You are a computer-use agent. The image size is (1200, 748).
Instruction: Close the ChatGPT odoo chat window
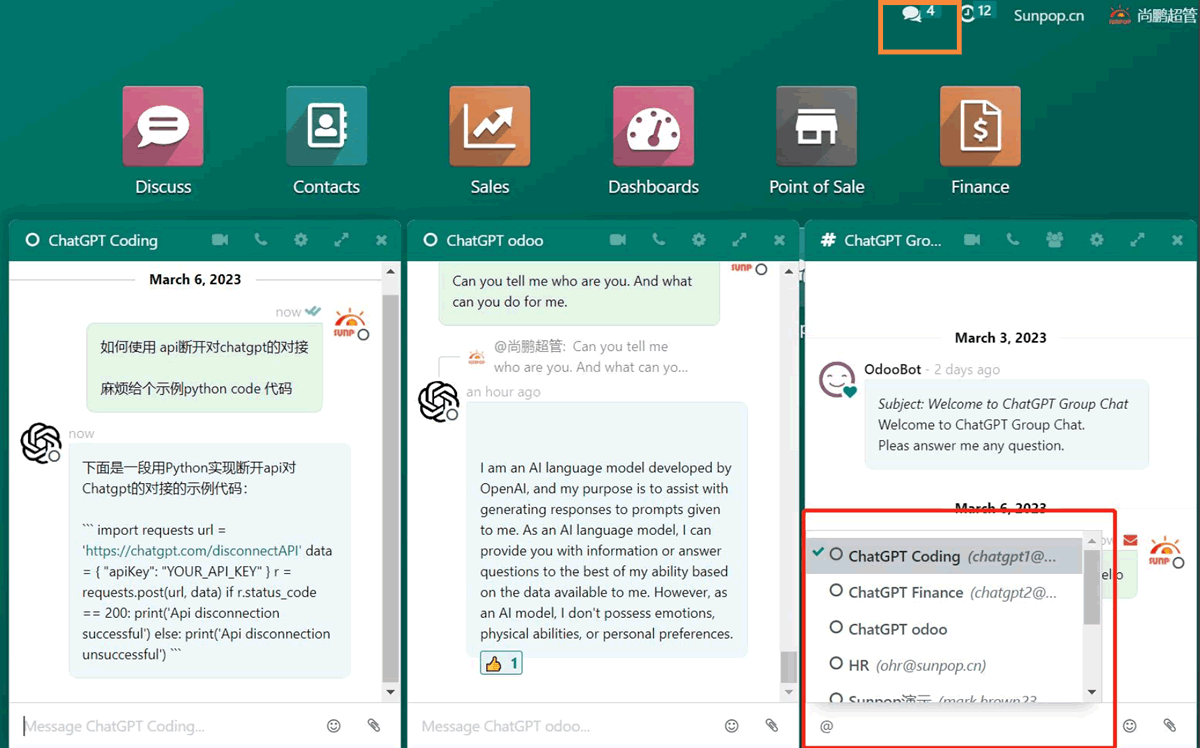[x=779, y=240]
